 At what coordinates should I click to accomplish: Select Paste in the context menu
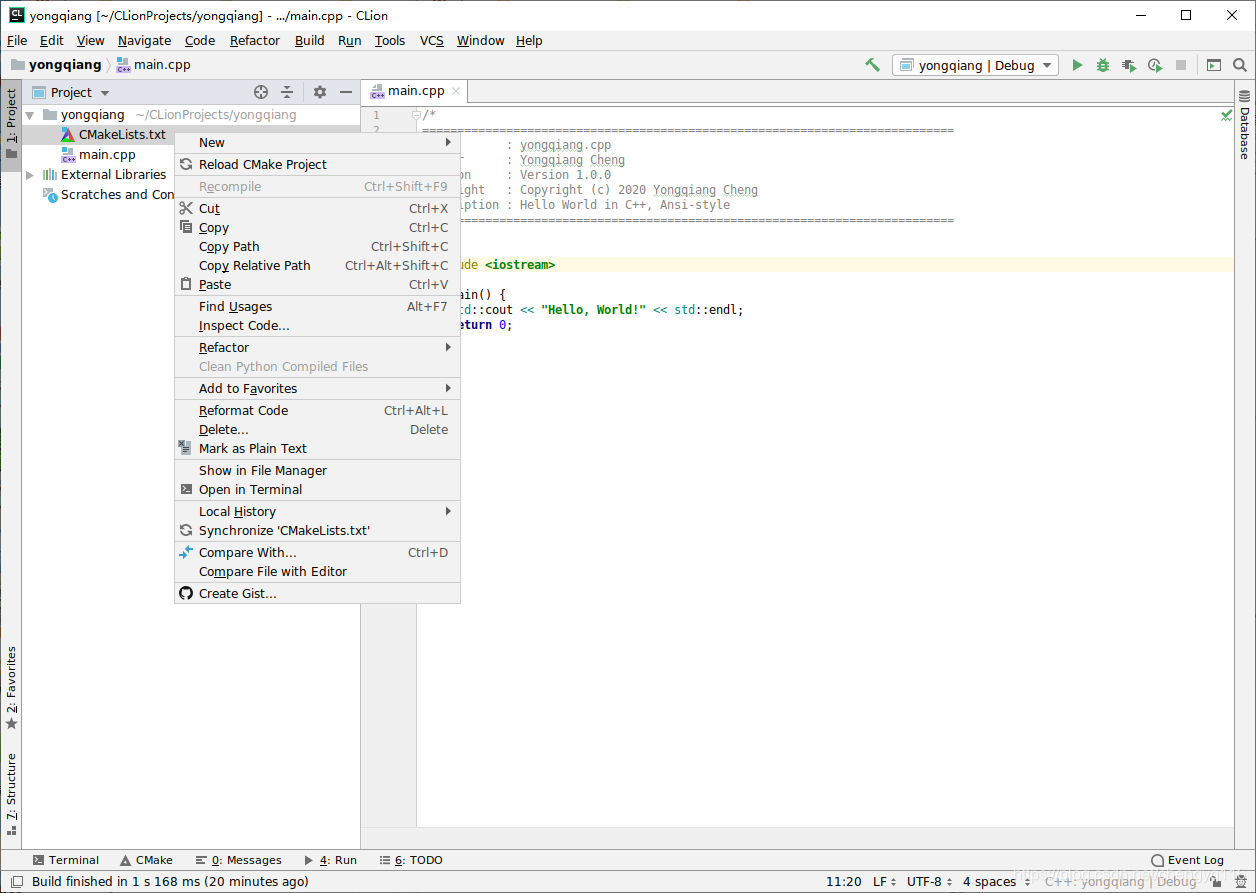click(x=318, y=284)
